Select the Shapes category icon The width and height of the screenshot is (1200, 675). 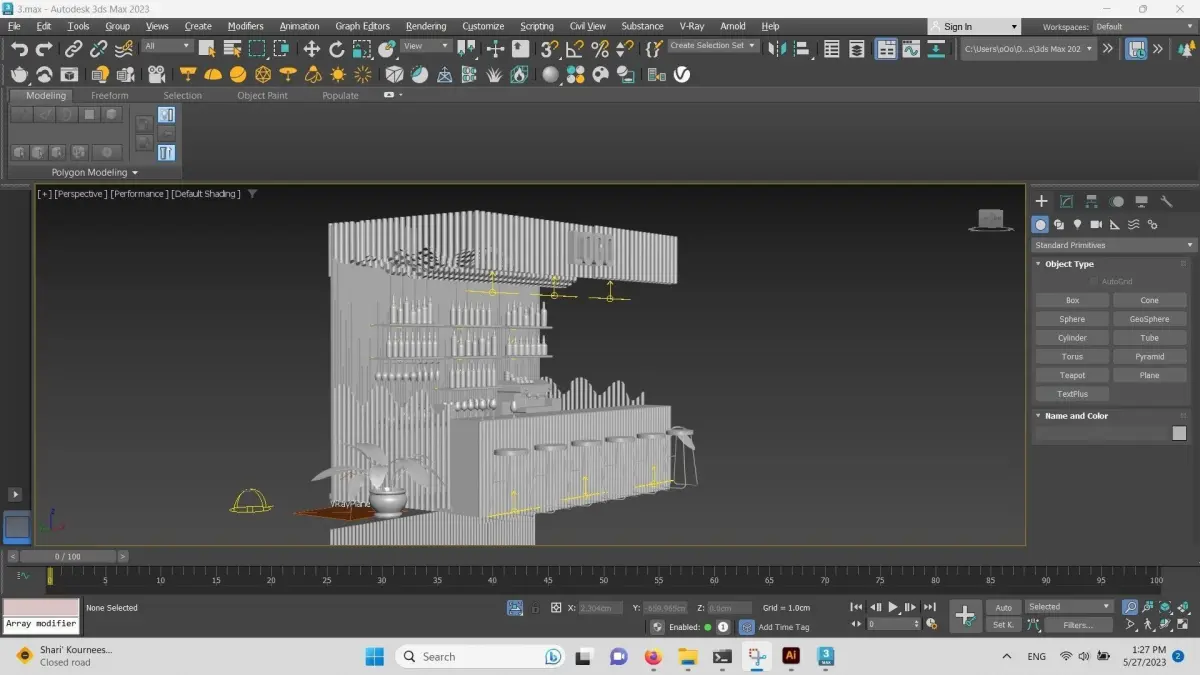click(1059, 225)
